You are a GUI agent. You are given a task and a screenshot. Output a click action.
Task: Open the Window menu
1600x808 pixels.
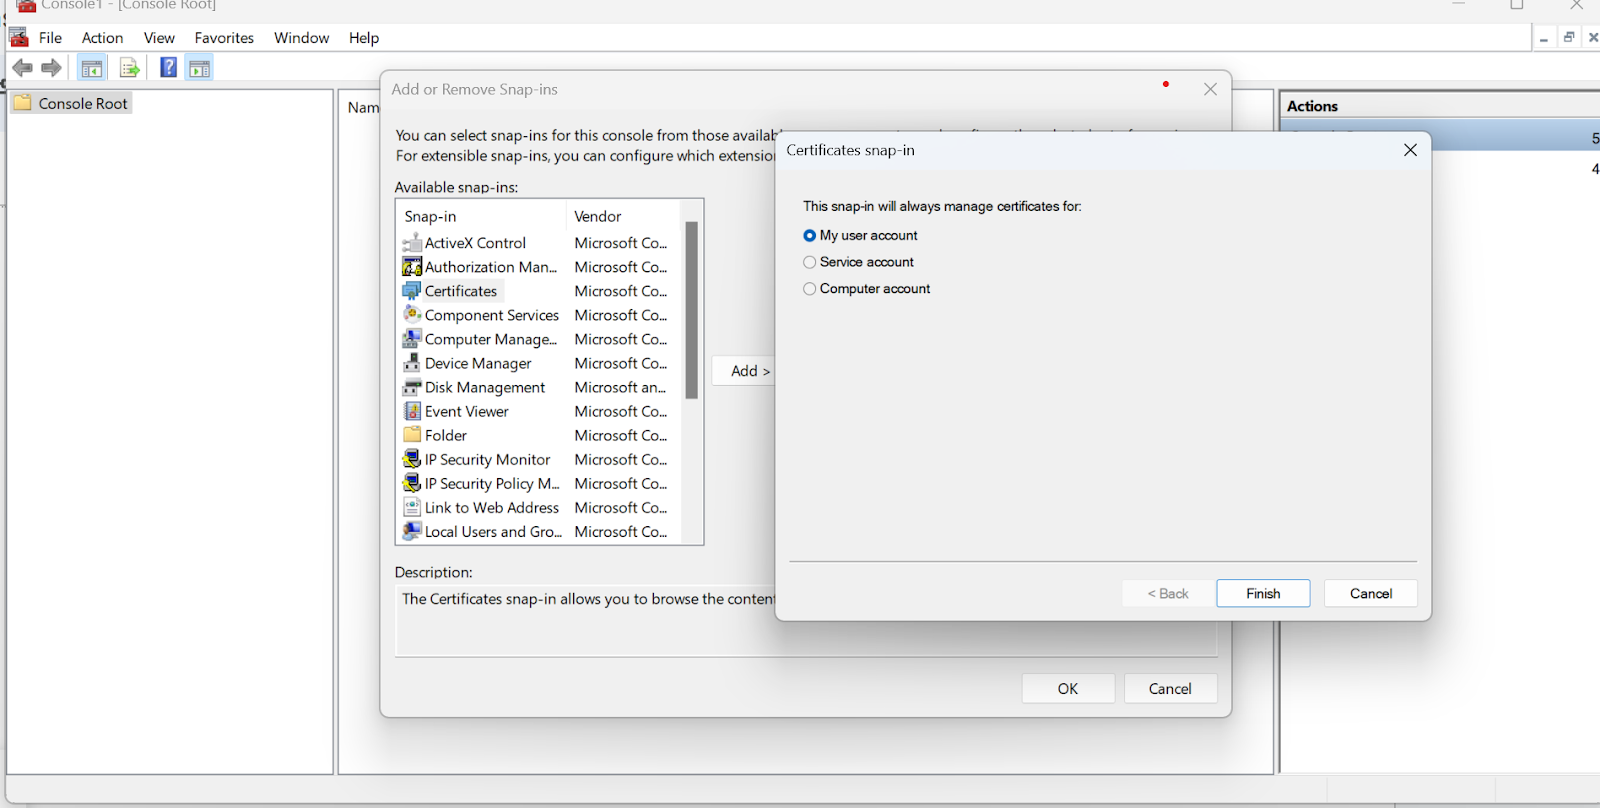pyautogui.click(x=302, y=38)
